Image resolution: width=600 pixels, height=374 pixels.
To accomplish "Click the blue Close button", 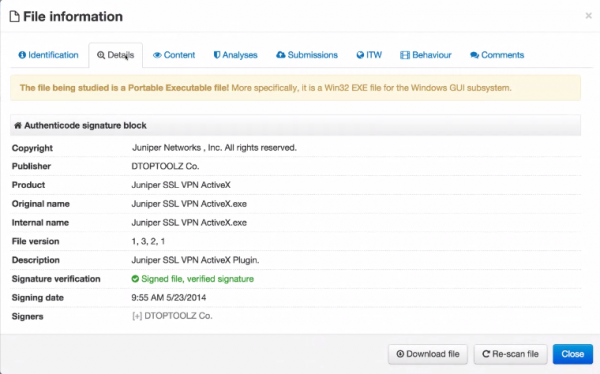I will click(x=572, y=354).
